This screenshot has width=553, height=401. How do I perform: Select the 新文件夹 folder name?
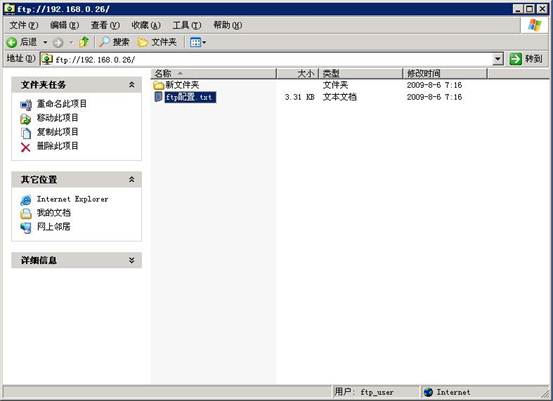click(x=182, y=85)
